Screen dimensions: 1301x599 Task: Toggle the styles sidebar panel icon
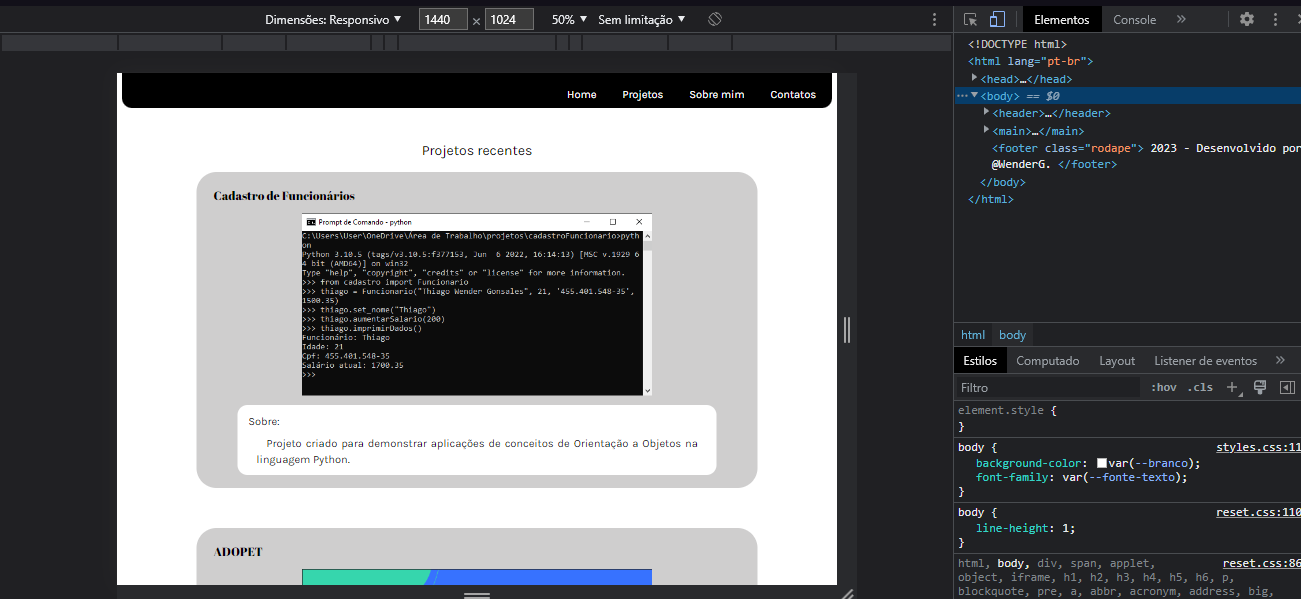pyautogui.click(x=1288, y=387)
